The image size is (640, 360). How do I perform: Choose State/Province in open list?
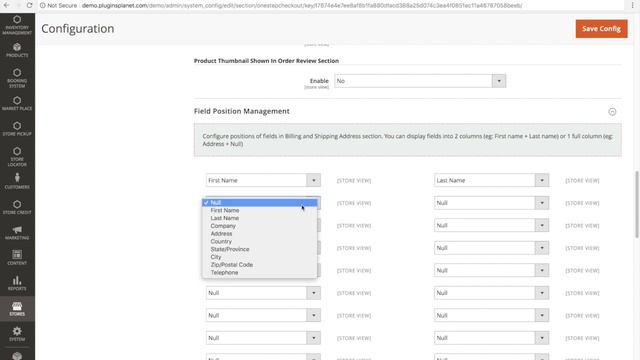tap(260, 249)
